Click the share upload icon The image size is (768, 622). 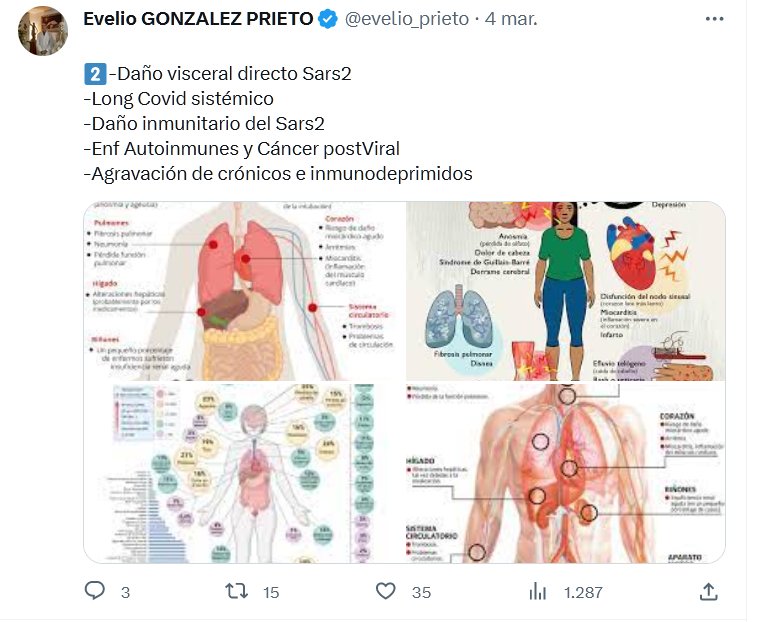point(708,591)
